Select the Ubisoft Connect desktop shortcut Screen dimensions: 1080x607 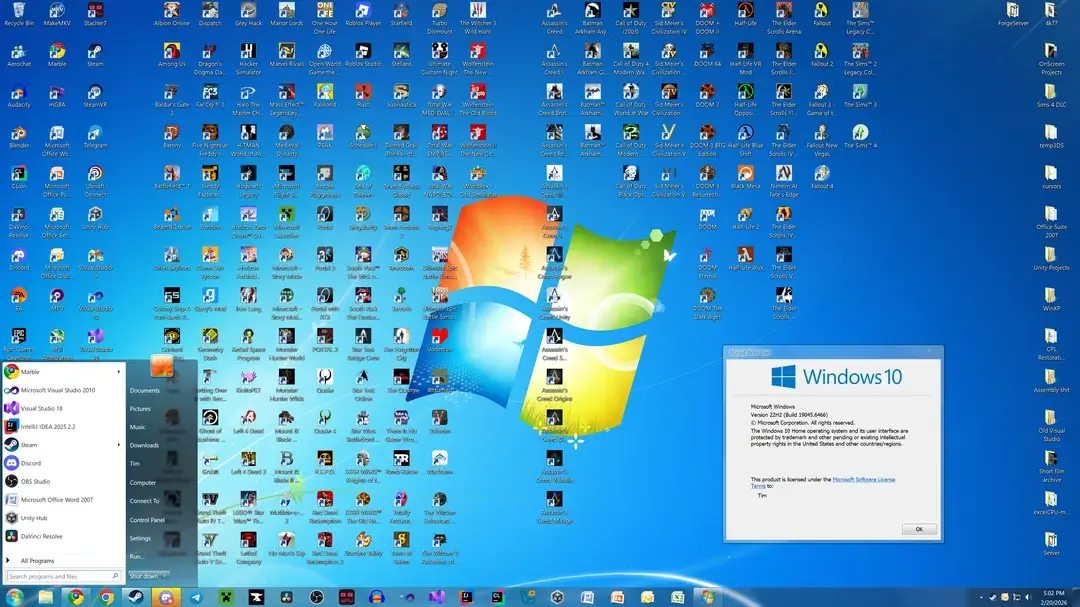click(95, 181)
